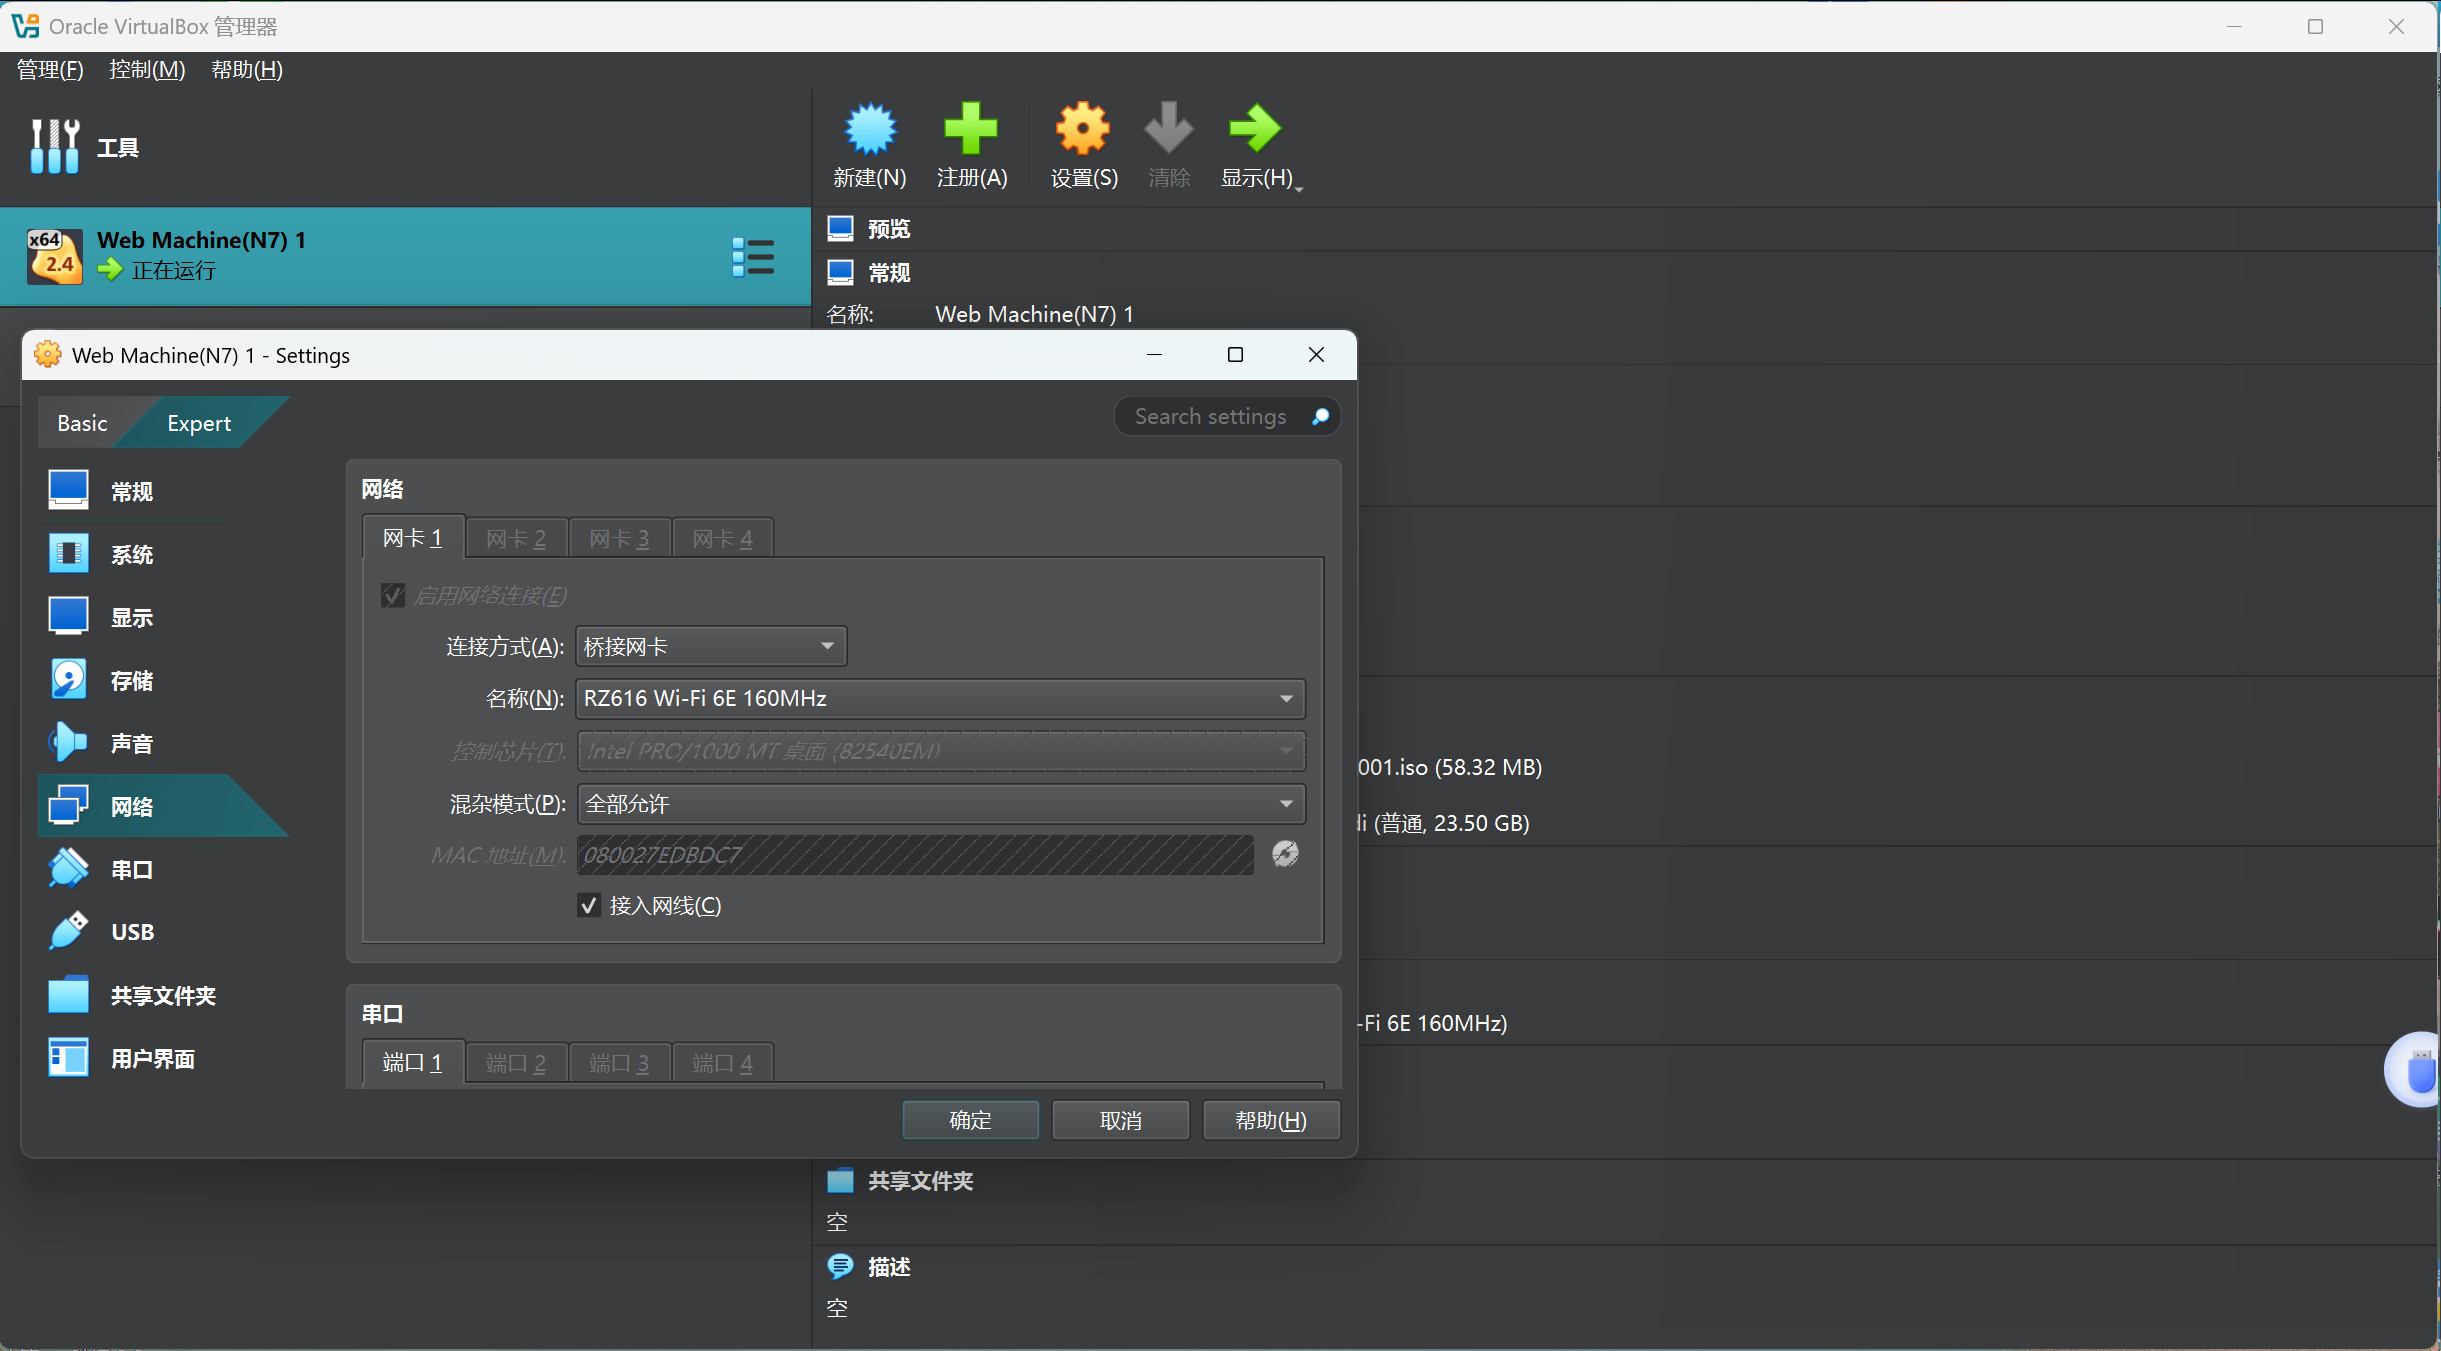2441x1351 pixels.
Task: Open the 连接方式(A) dropdown showing 桥接网卡
Action: [x=711, y=646]
